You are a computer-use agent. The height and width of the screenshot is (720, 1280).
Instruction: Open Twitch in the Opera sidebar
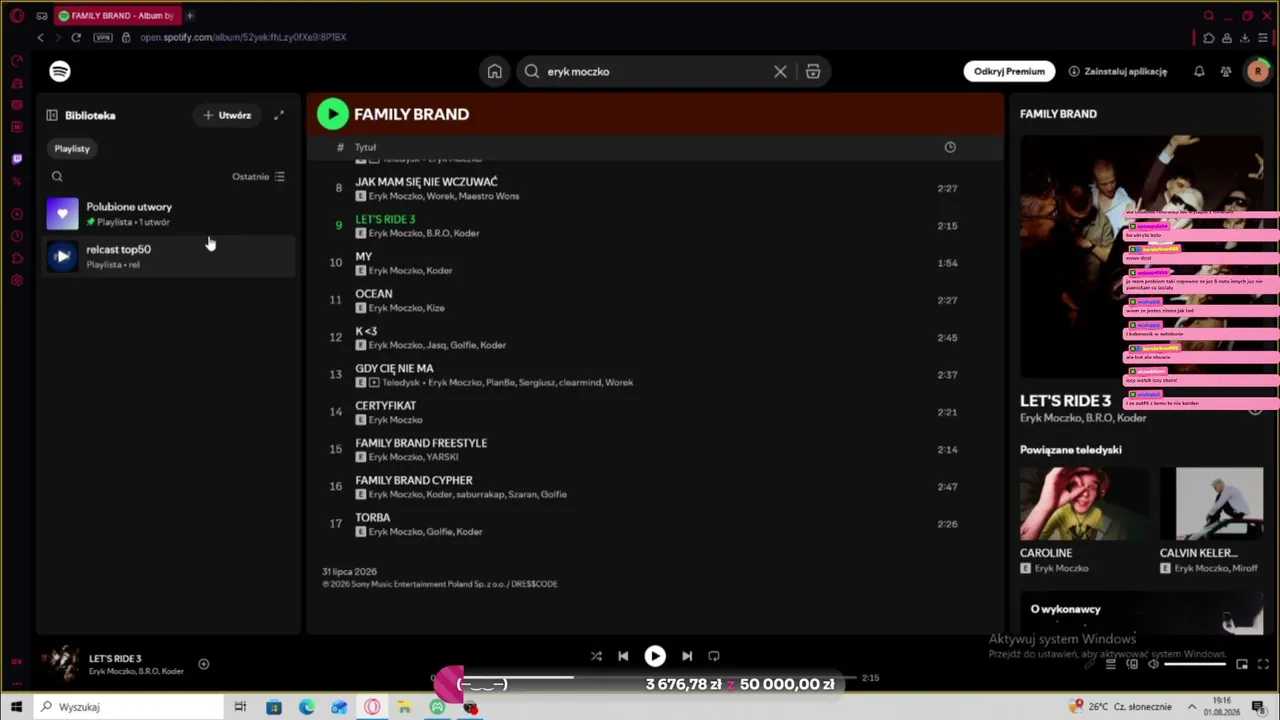click(16, 159)
